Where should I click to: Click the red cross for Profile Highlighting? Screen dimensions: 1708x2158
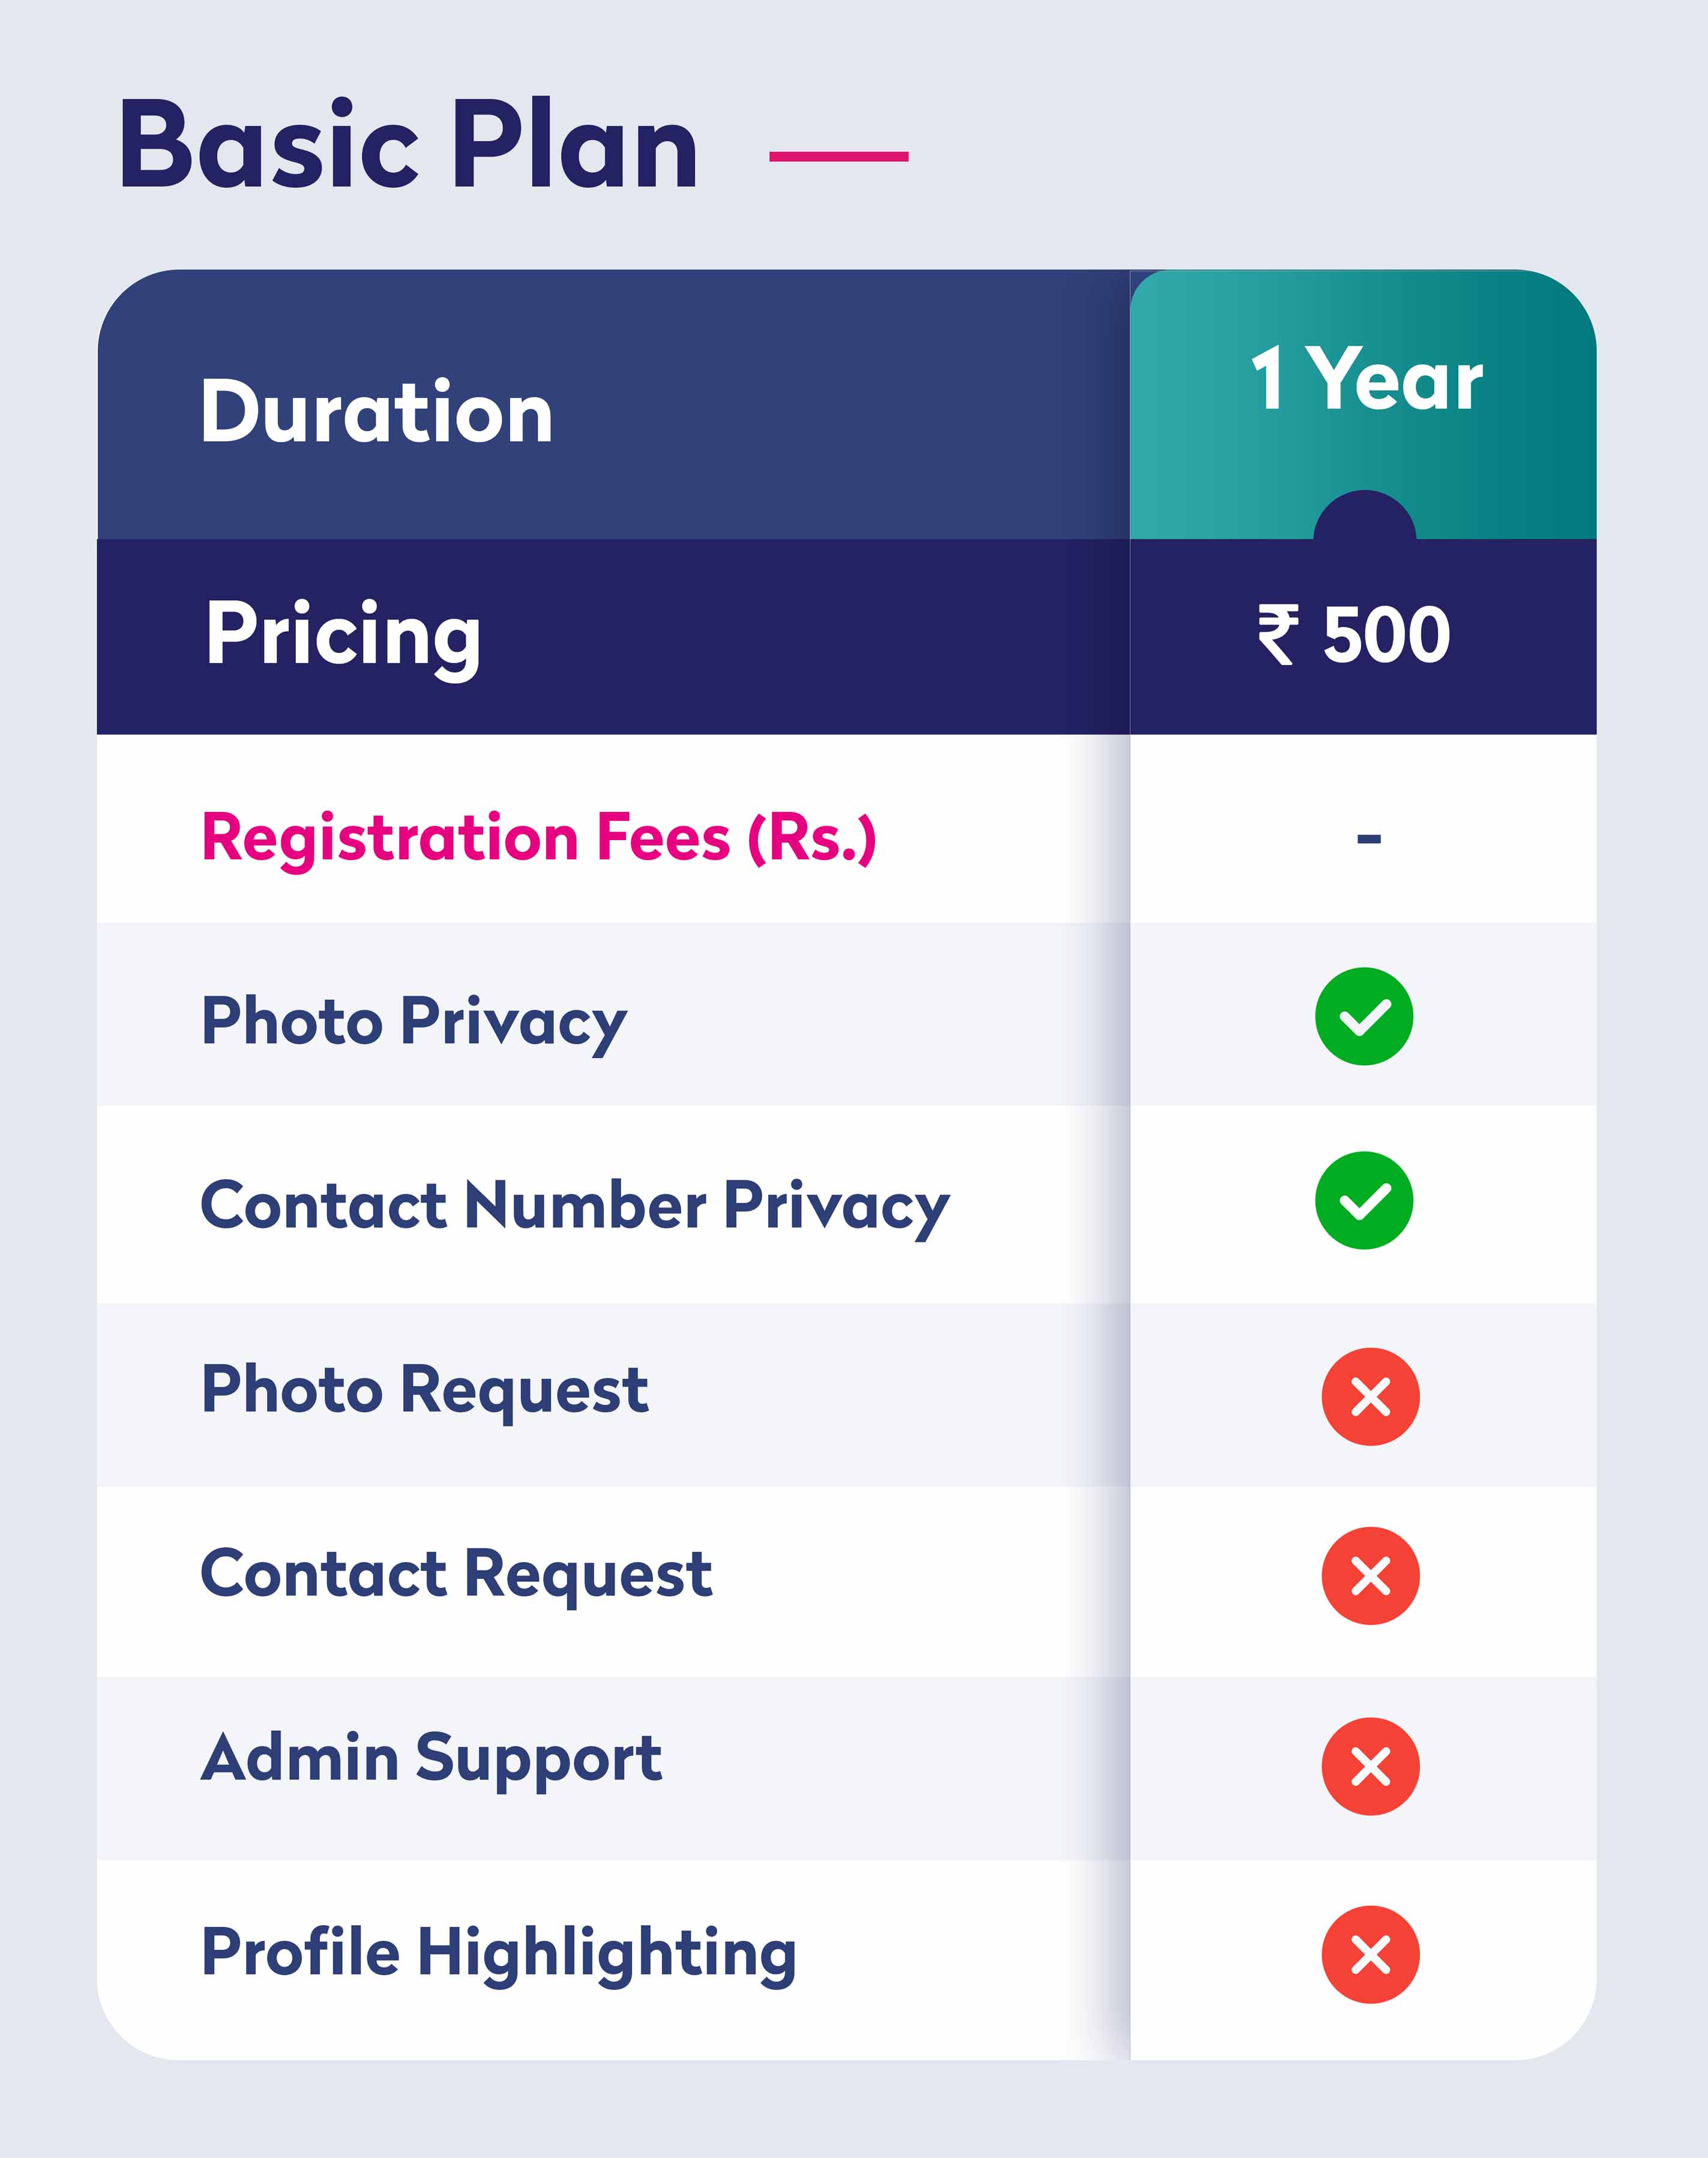(x=1370, y=1954)
